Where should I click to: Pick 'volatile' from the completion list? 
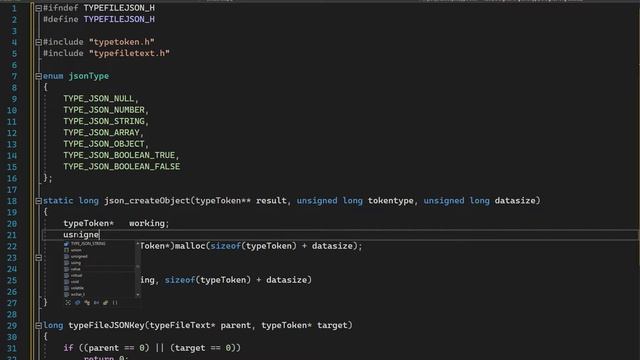(77, 288)
